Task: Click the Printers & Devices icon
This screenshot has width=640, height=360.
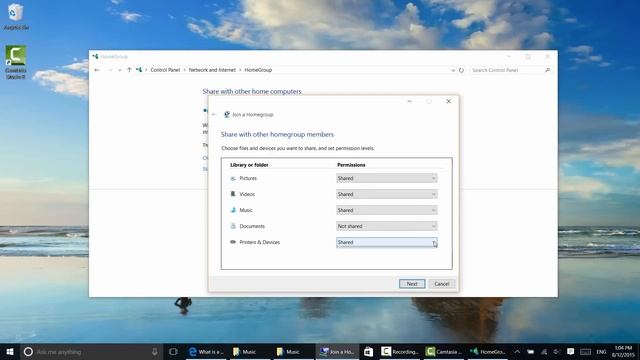Action: coord(233,242)
